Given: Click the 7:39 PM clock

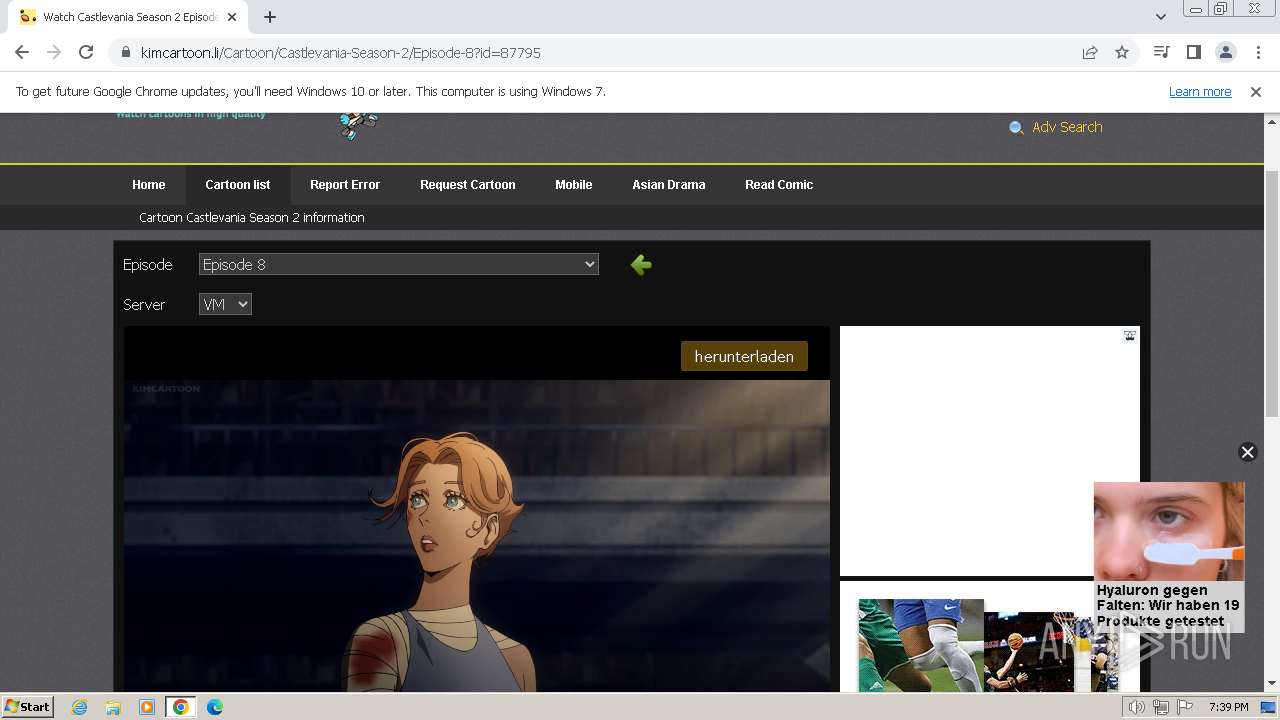Looking at the screenshot, I should 1229,707.
